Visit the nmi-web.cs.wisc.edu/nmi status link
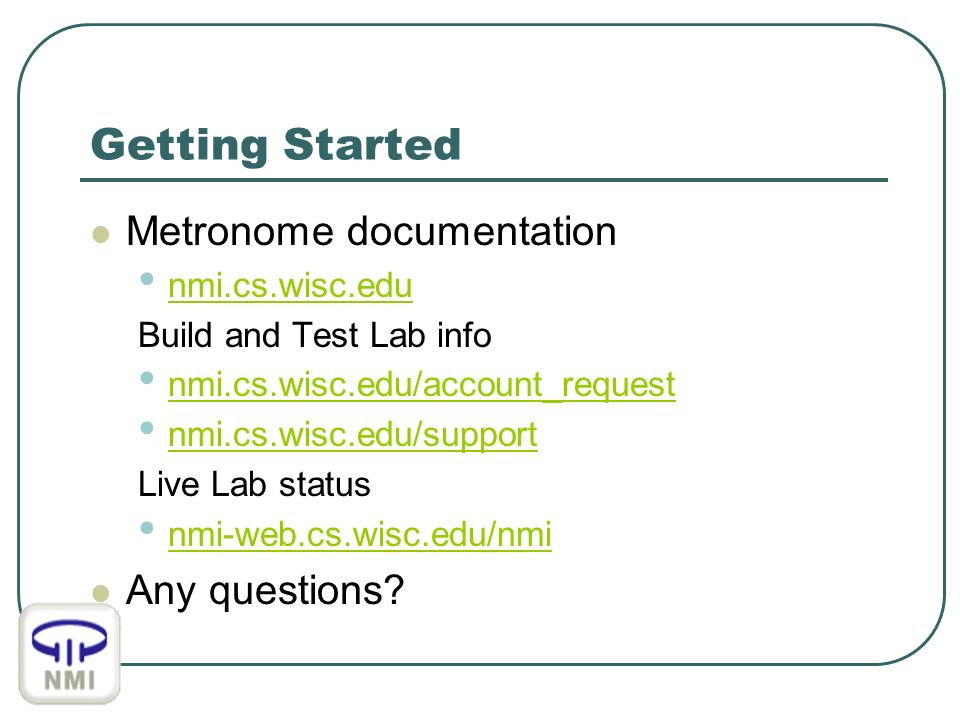Screen dimensions: 960x720 click(360, 534)
